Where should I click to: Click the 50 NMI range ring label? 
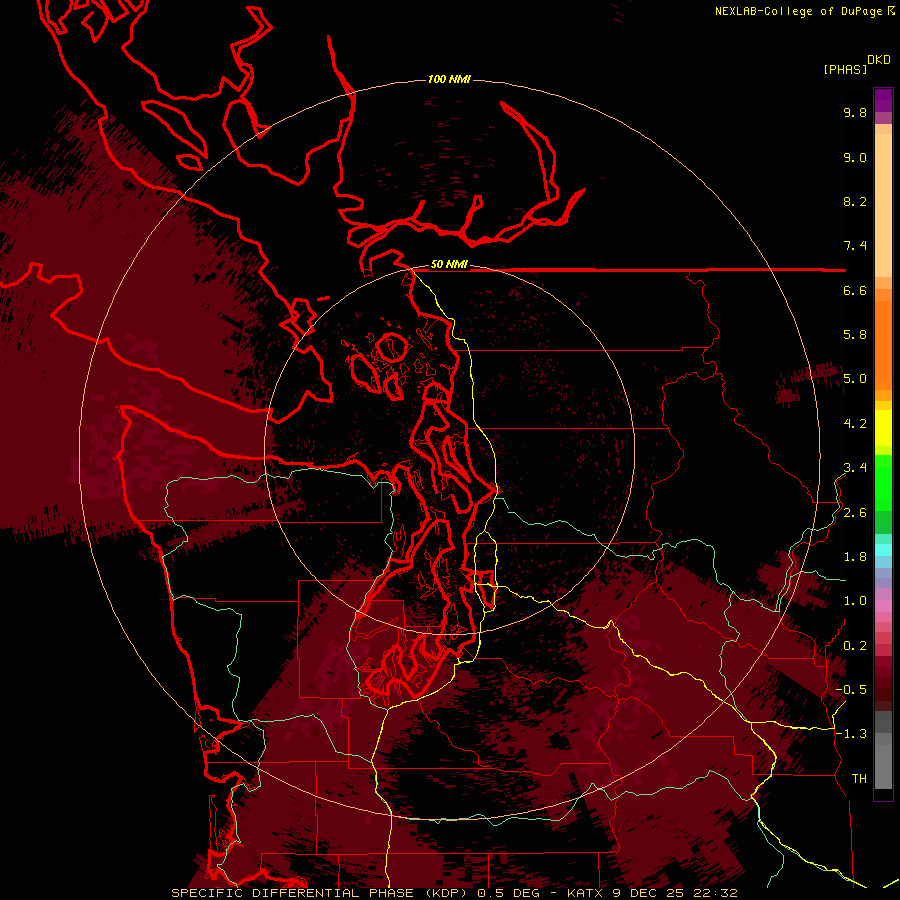coord(449,265)
